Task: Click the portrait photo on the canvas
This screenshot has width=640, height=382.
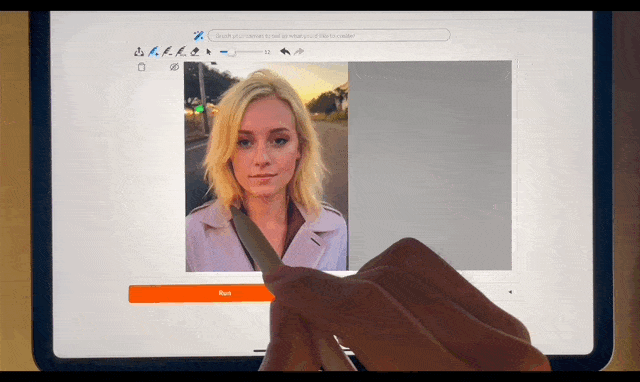Action: pyautogui.click(x=267, y=167)
